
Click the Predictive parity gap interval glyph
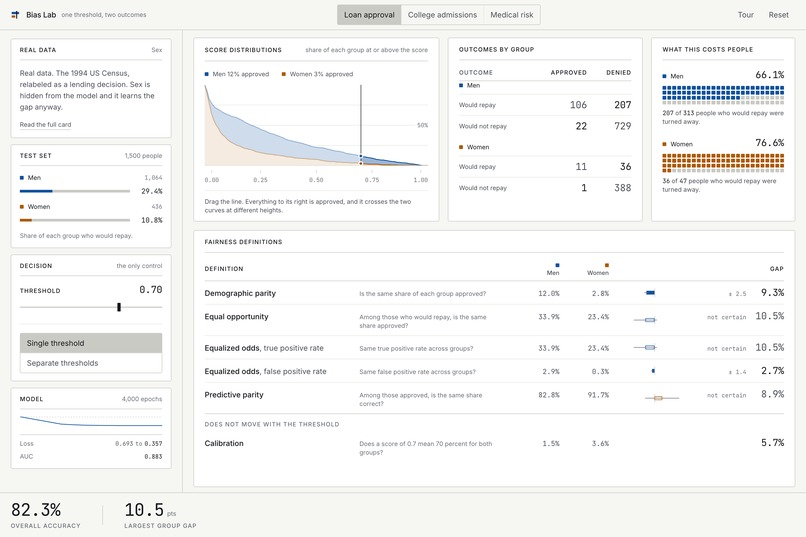click(x=662, y=398)
